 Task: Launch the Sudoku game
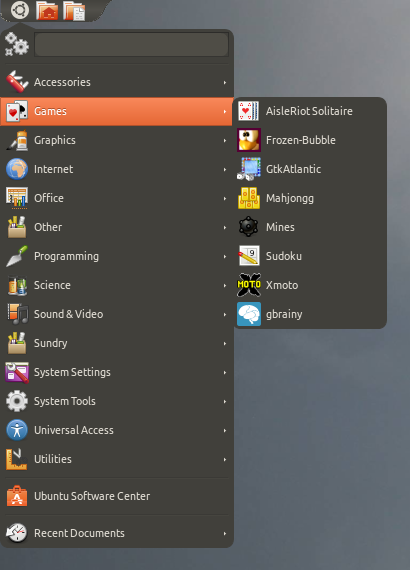click(310, 256)
